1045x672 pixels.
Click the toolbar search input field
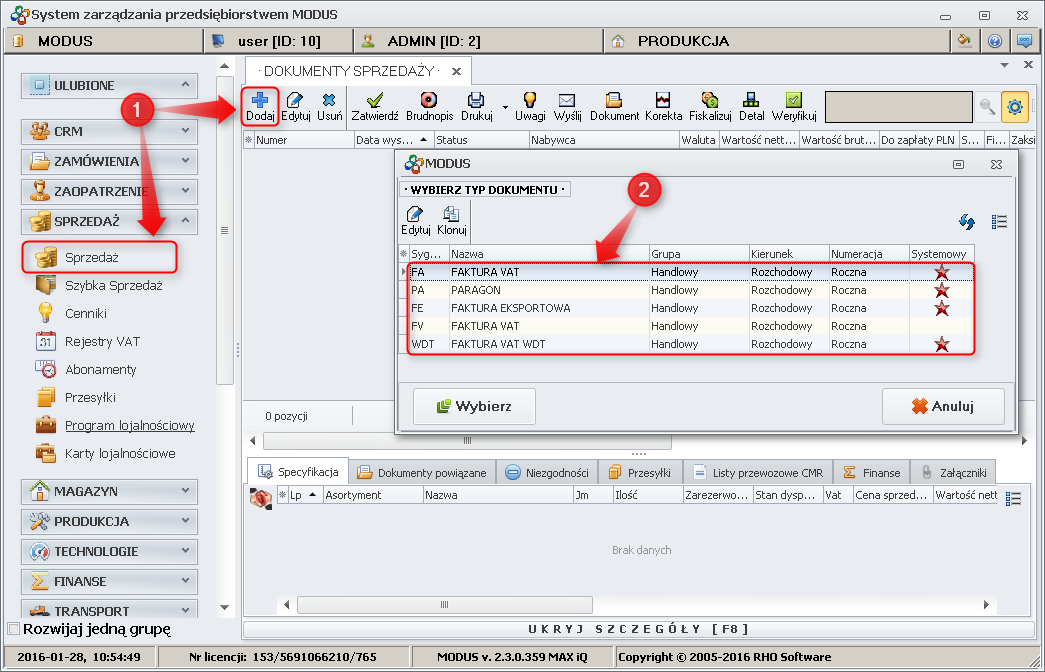(897, 106)
